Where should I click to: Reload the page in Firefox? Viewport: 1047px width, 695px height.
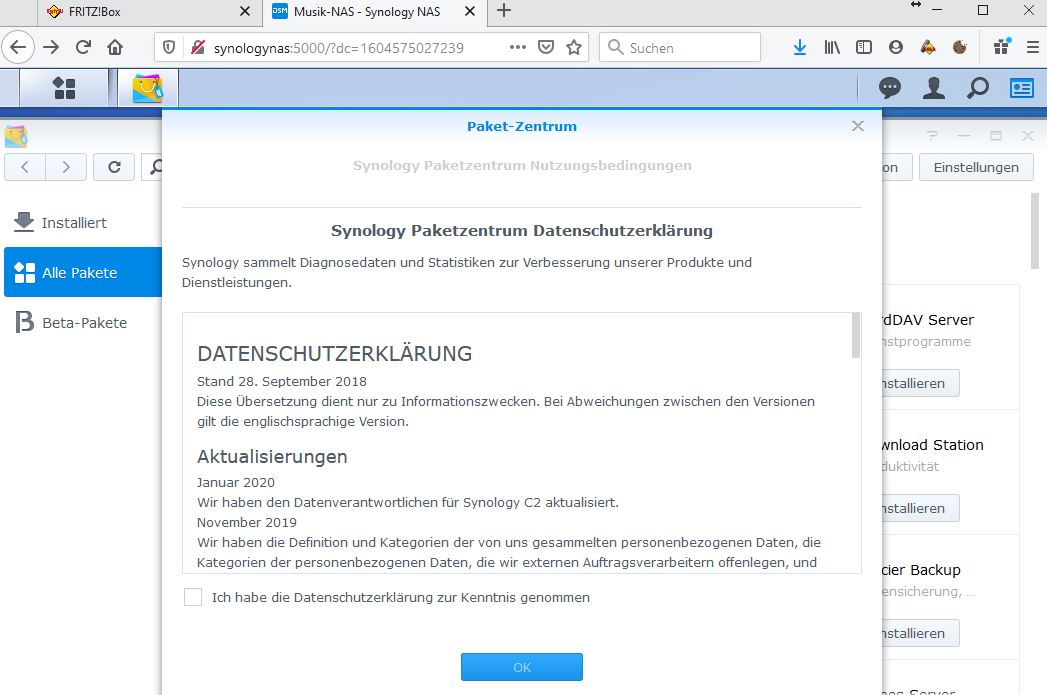click(x=83, y=47)
